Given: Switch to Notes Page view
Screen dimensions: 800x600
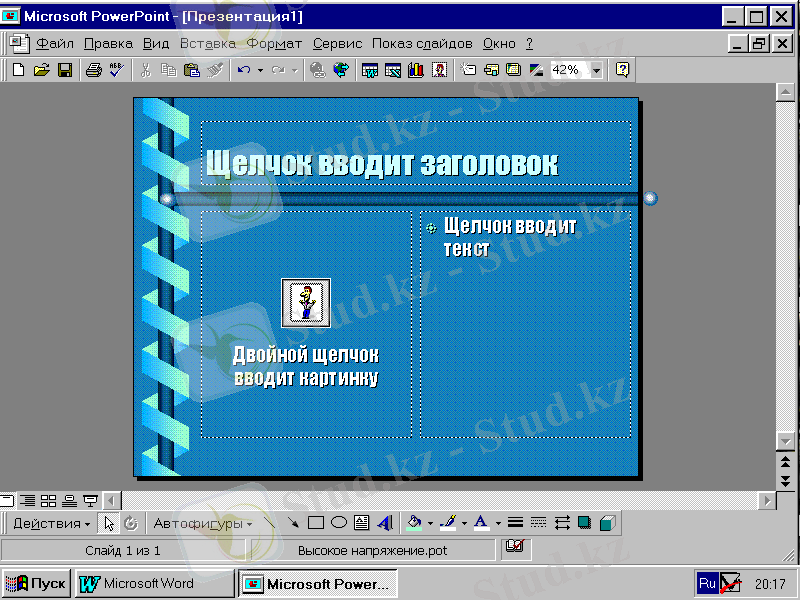Looking at the screenshot, I should click(x=69, y=501).
